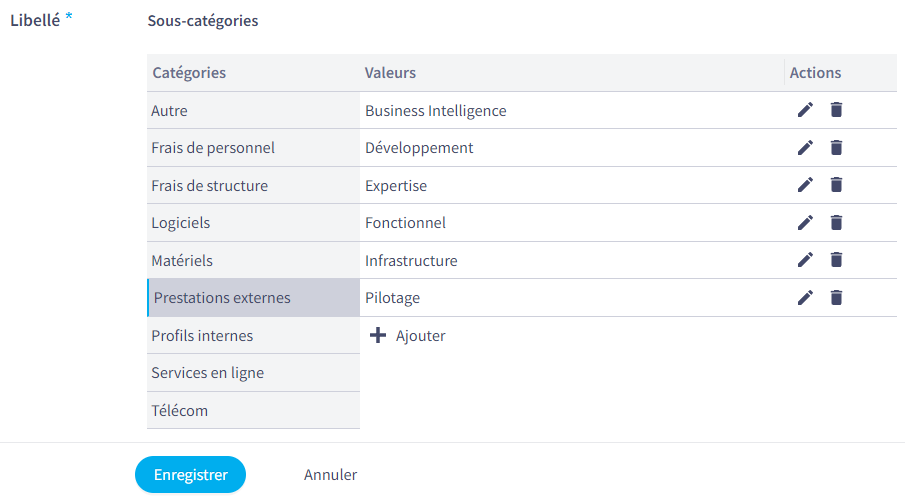This screenshot has width=905, height=501.
Task: Edit the Fonctionnel value
Action: [x=805, y=222]
